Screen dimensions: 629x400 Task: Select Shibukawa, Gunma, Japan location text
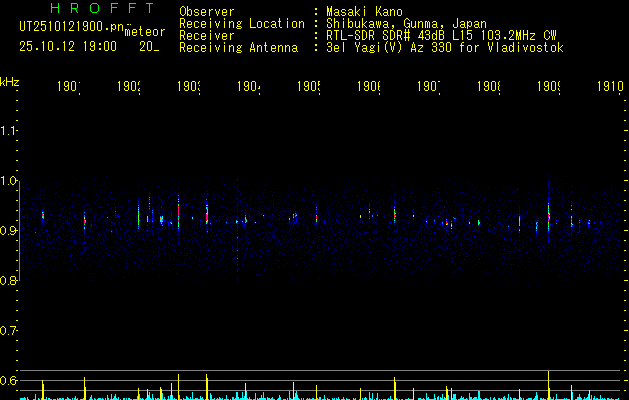[x=400, y=24]
